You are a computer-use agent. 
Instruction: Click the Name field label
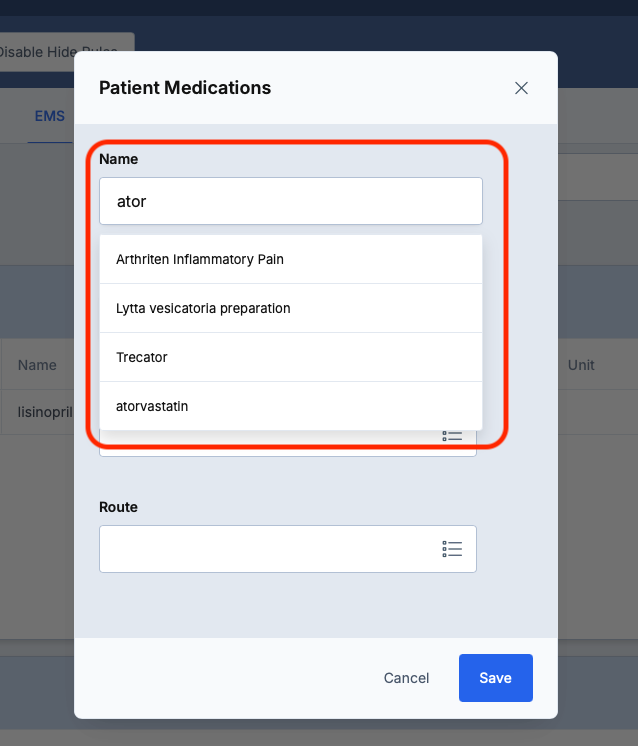tap(118, 159)
